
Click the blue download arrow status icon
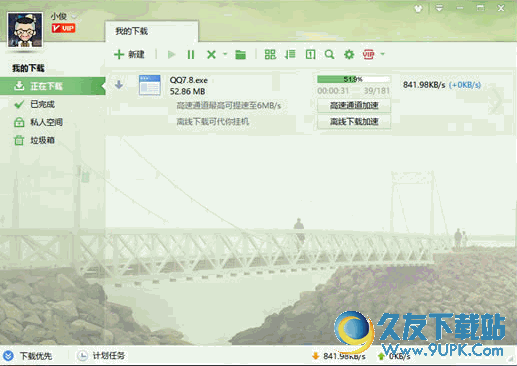click(x=119, y=85)
